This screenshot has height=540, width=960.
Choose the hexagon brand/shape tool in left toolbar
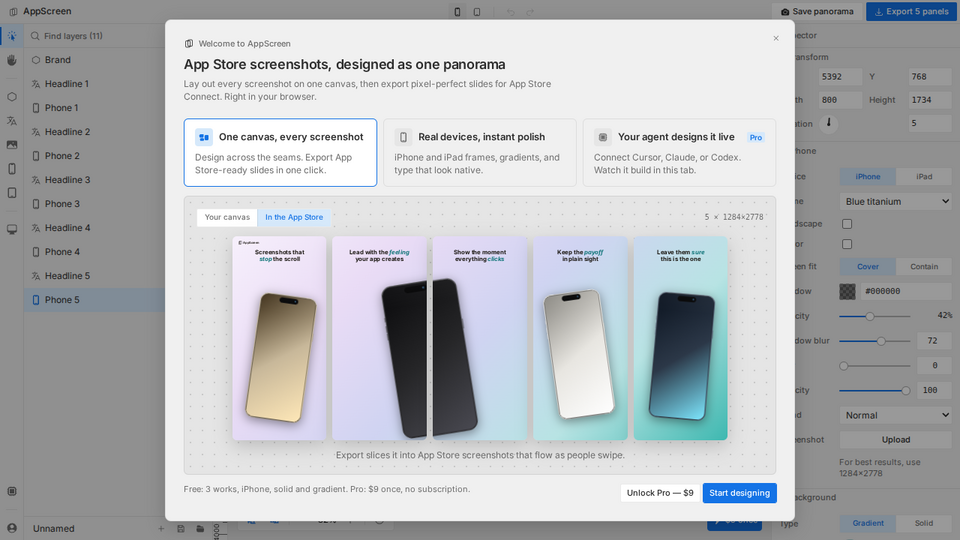12,97
